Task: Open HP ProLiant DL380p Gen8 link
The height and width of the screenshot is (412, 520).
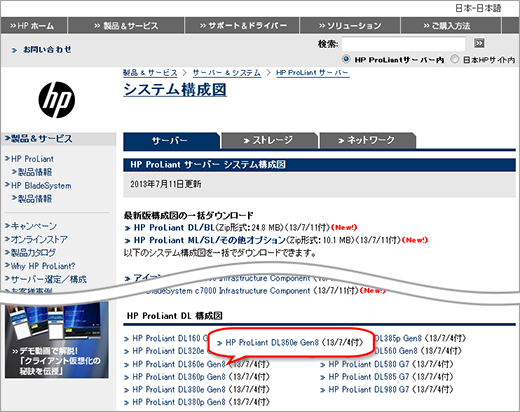Action: coord(179,402)
